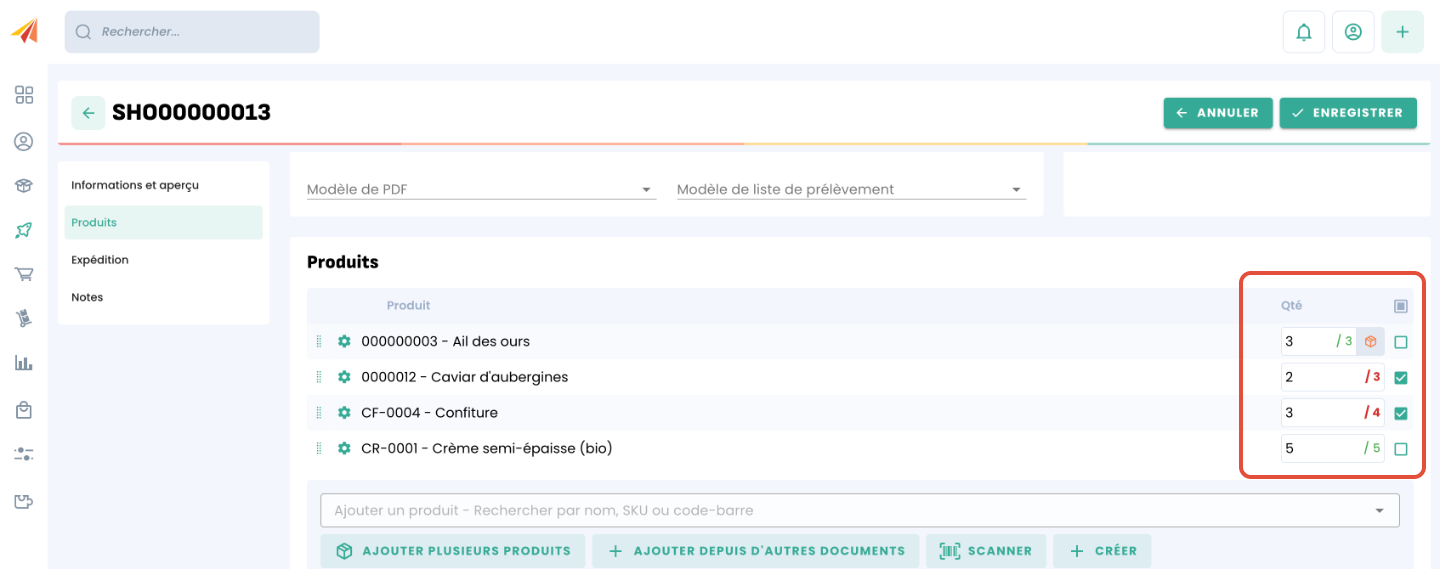Click product name CR-0001 - Crème semi-épaisse (bio)
The height and width of the screenshot is (569, 1440).
tap(486, 448)
